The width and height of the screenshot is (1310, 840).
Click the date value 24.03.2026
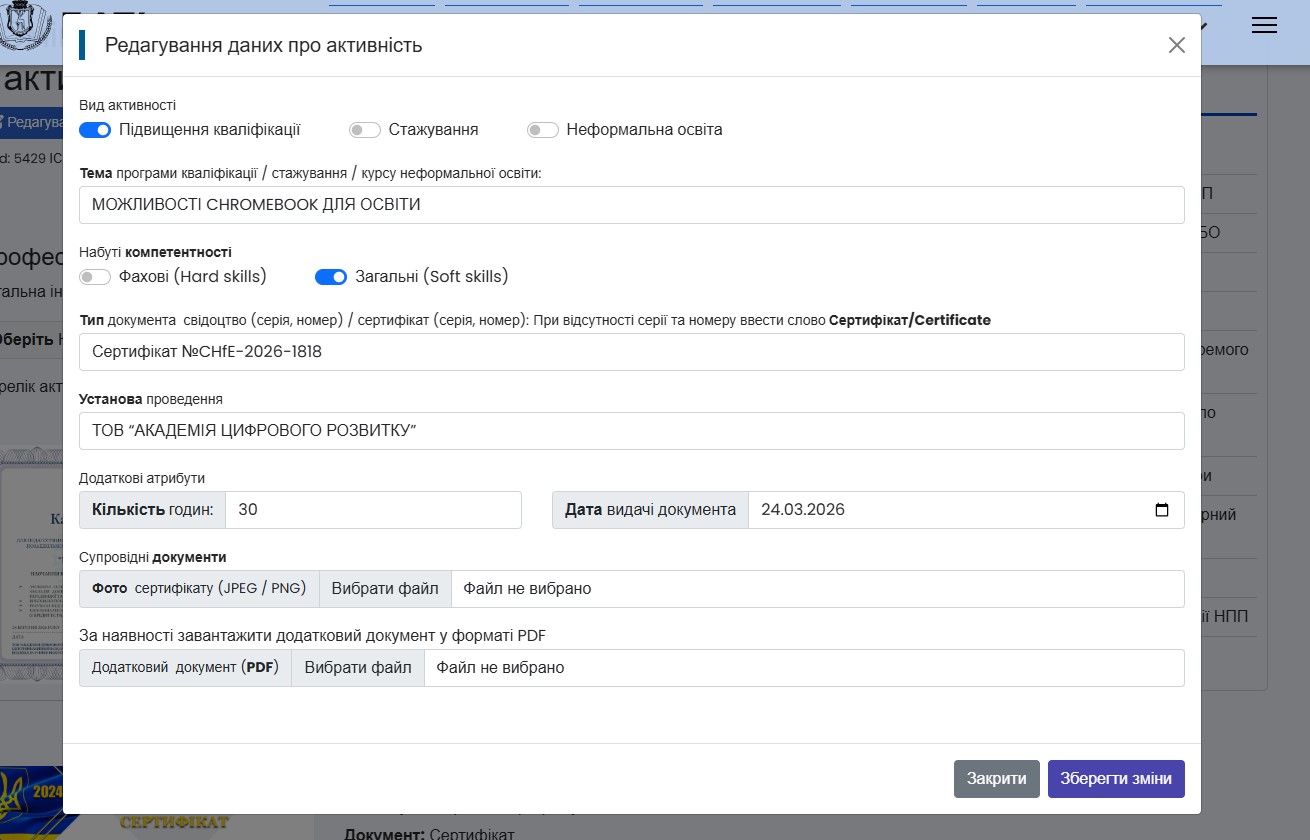[x=803, y=510]
